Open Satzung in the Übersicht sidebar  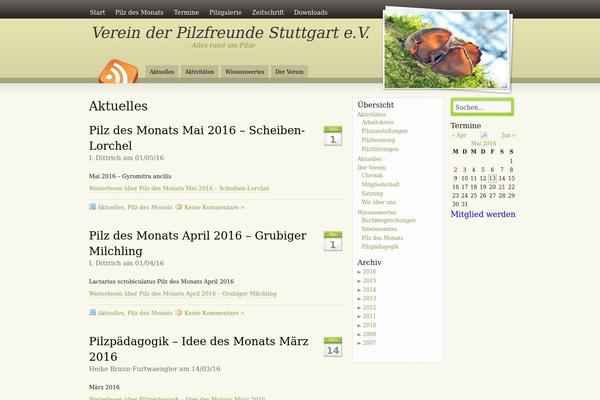pyautogui.click(x=372, y=193)
